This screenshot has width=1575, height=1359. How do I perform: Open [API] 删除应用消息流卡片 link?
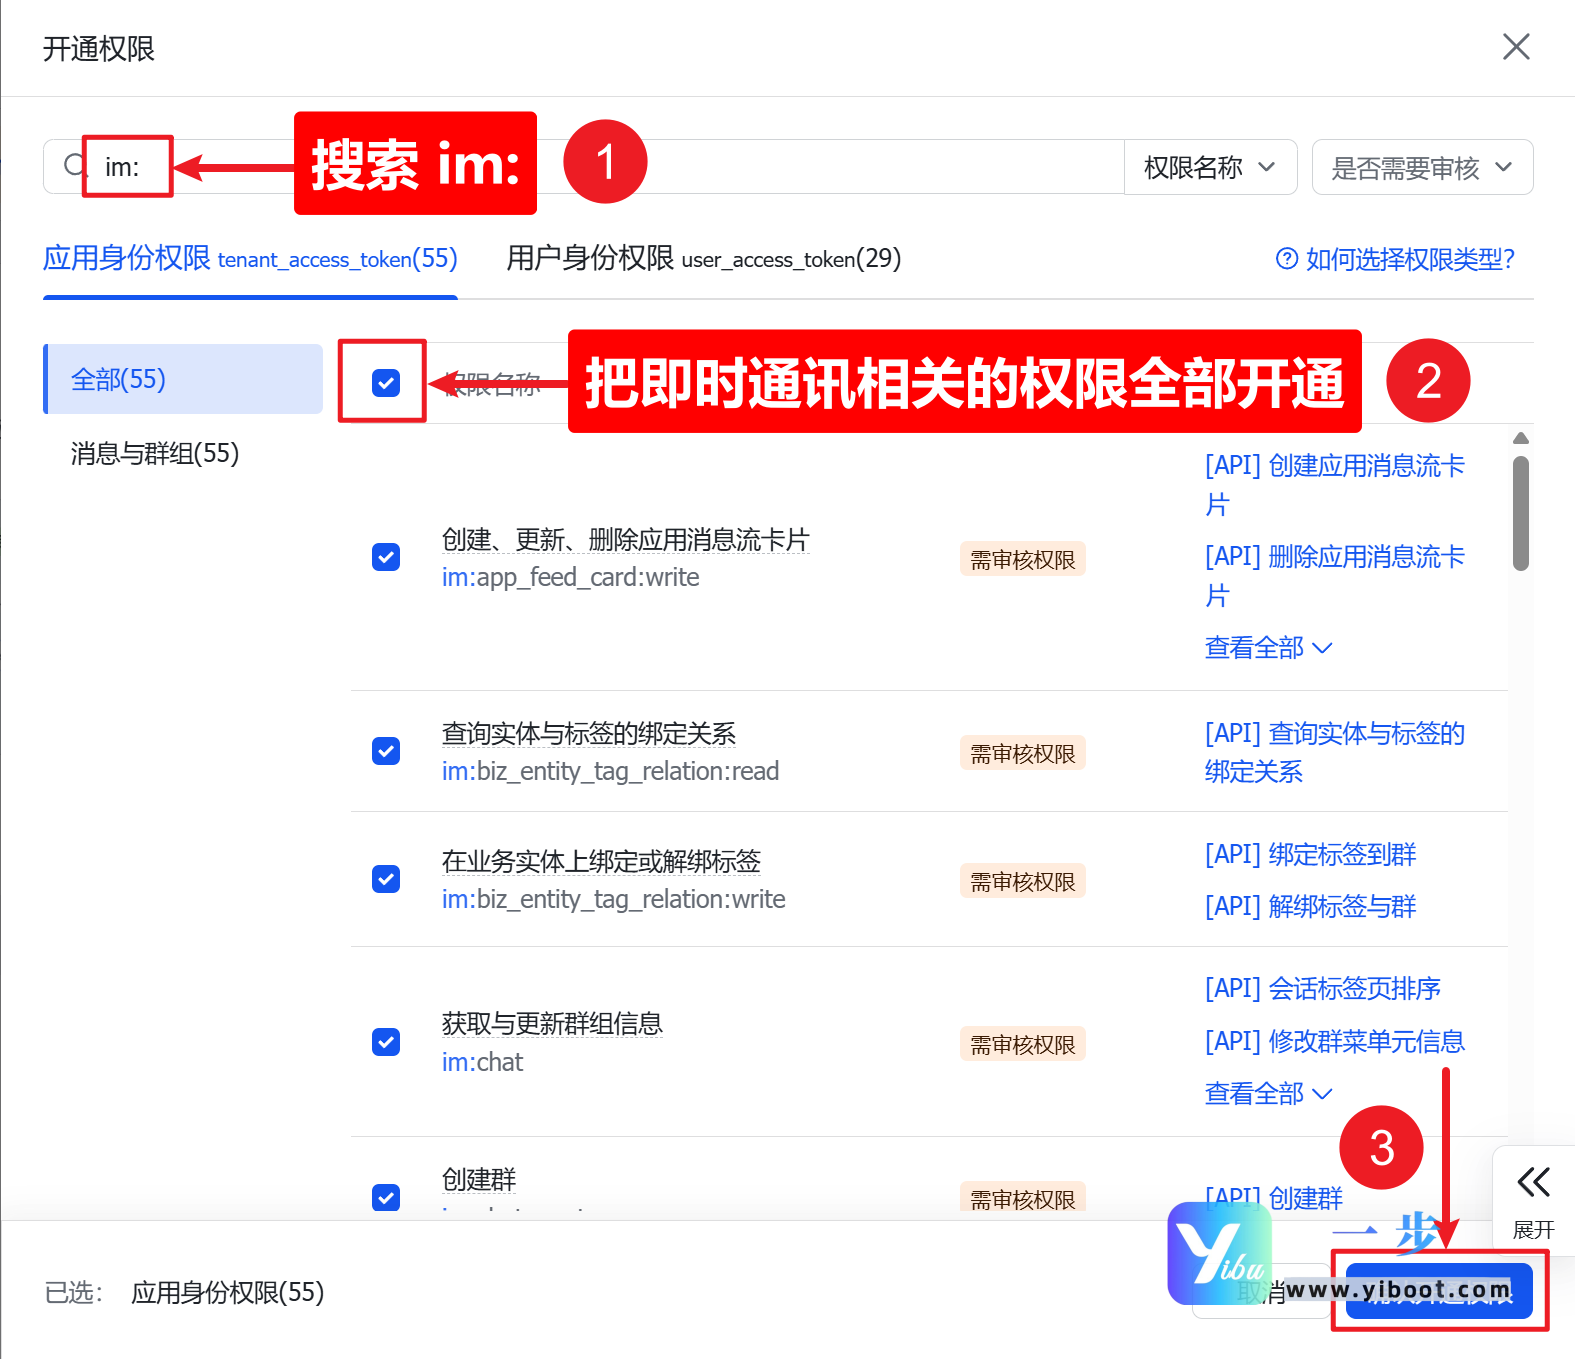[x=1335, y=576]
